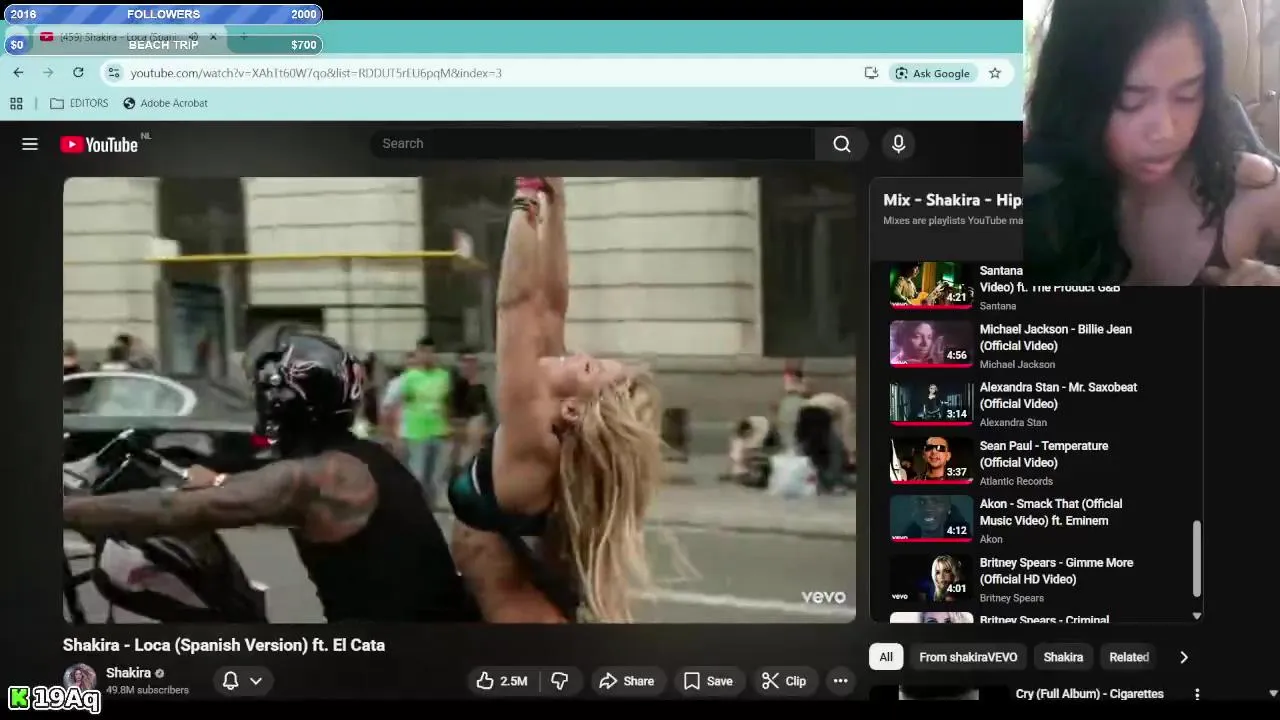Click the video player to pause
Image resolution: width=1280 pixels, height=720 pixels.
[x=459, y=400]
